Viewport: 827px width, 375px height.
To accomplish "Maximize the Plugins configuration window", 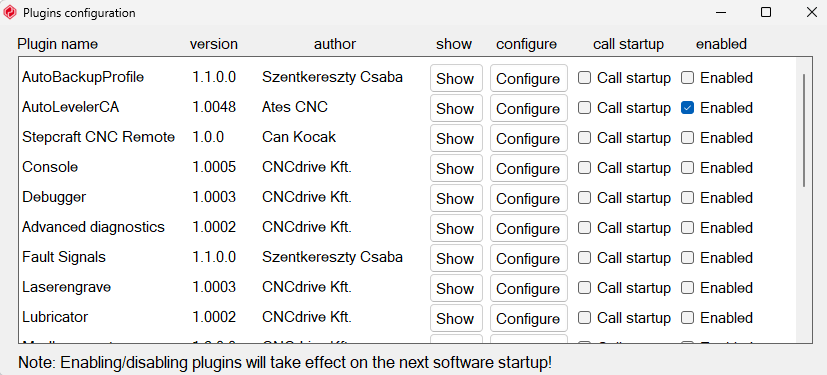I will coord(766,13).
